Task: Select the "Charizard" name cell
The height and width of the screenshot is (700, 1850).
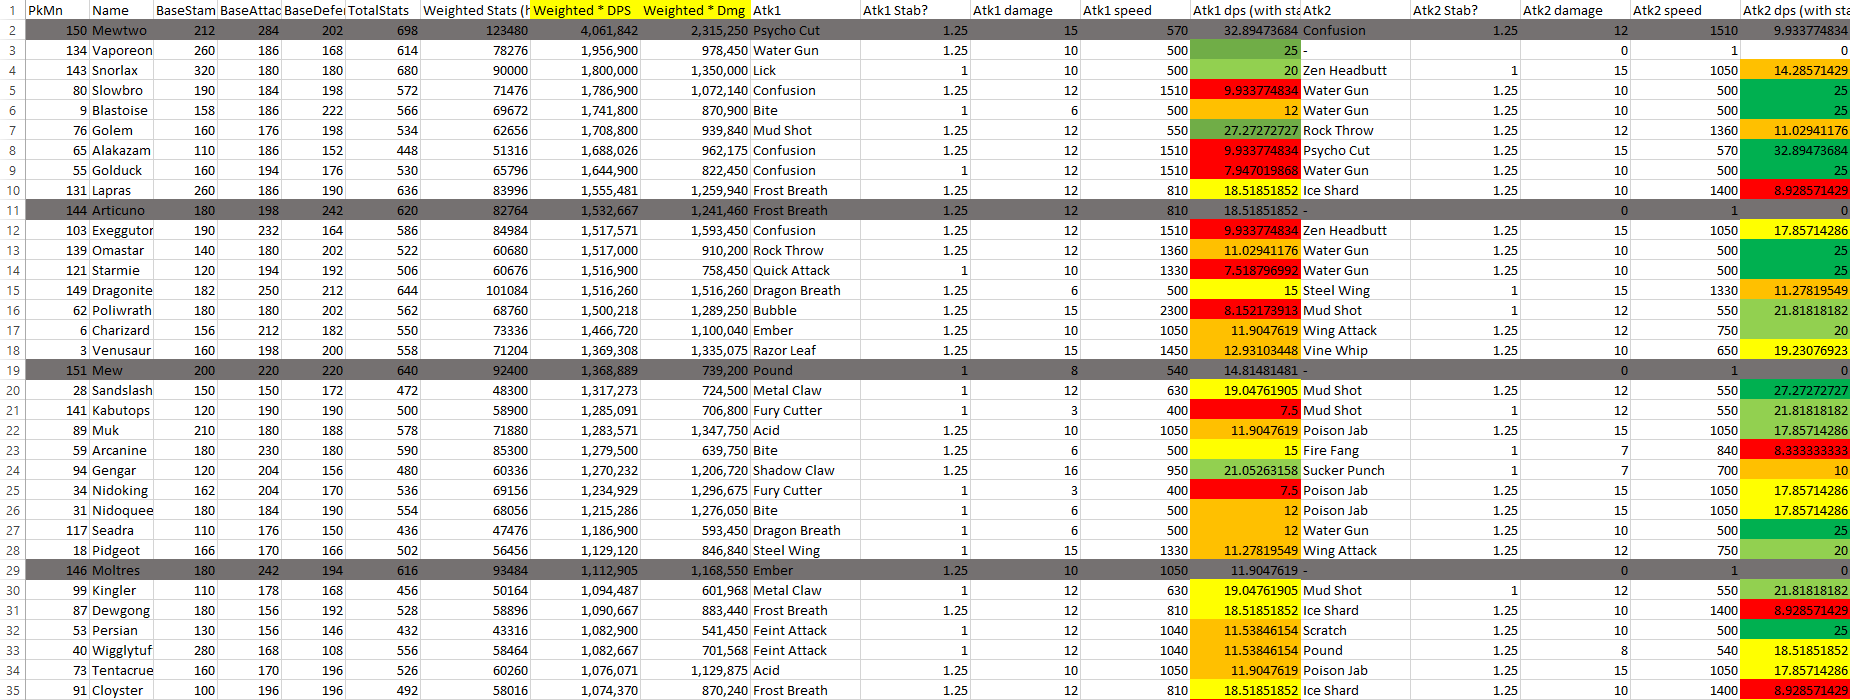Action: pyautogui.click(x=121, y=330)
